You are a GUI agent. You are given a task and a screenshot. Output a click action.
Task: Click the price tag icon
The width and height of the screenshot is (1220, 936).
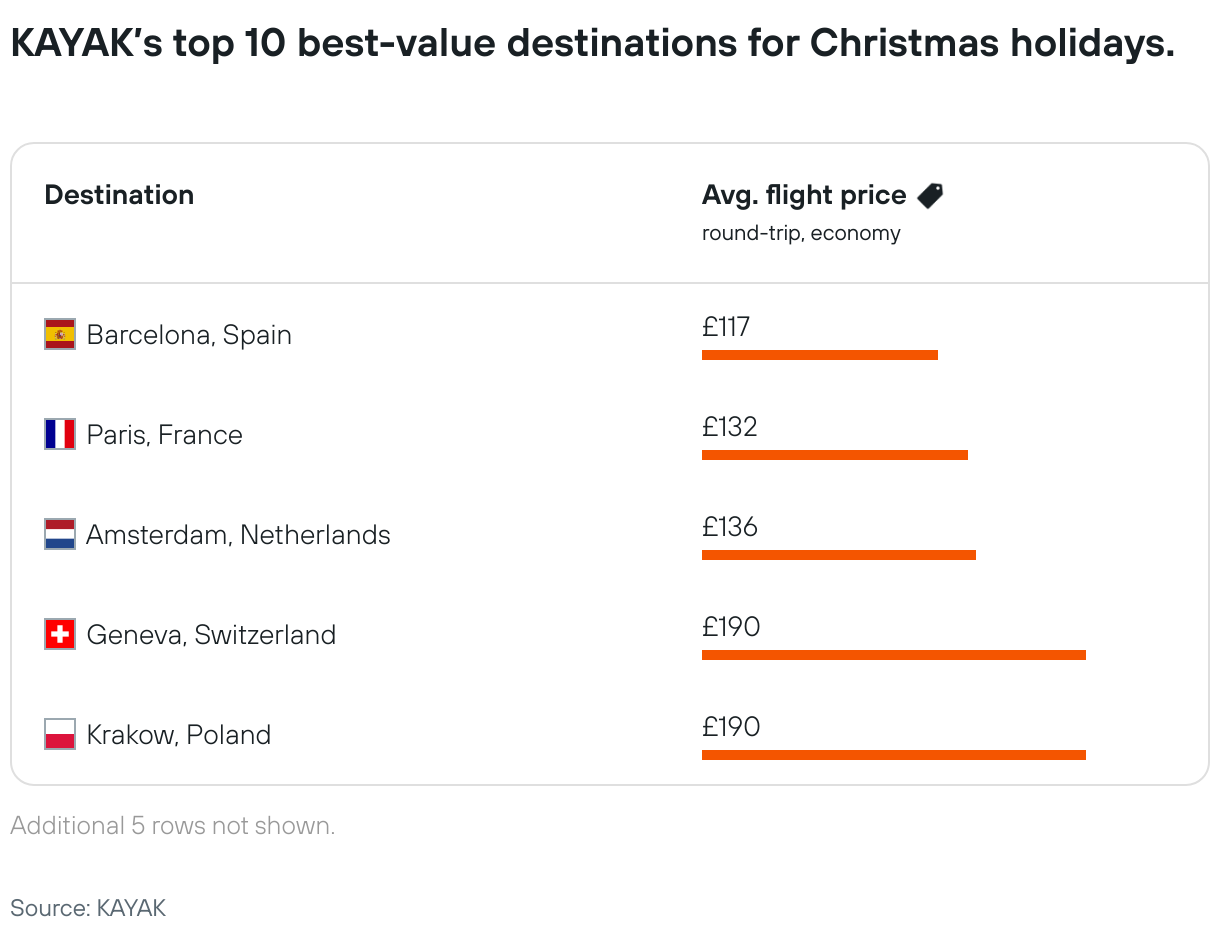point(930,195)
